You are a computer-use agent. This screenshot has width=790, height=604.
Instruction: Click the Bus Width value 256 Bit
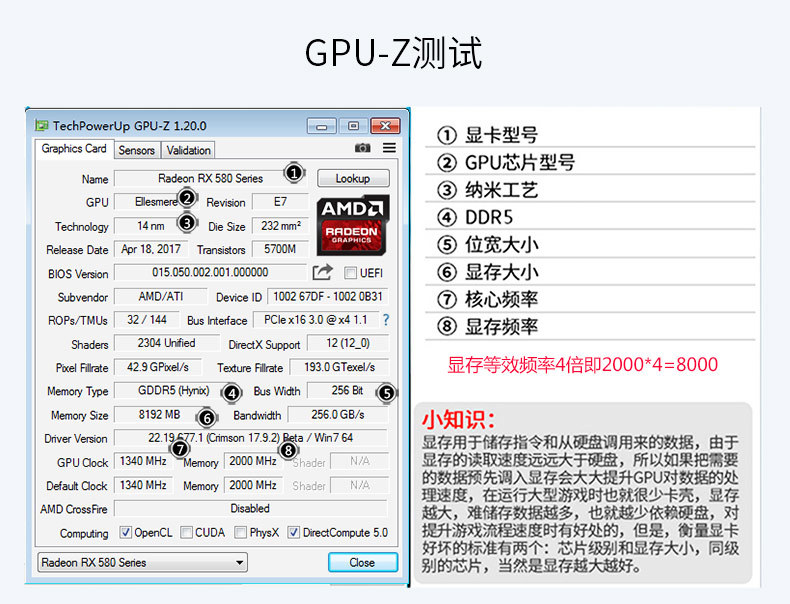[348, 390]
